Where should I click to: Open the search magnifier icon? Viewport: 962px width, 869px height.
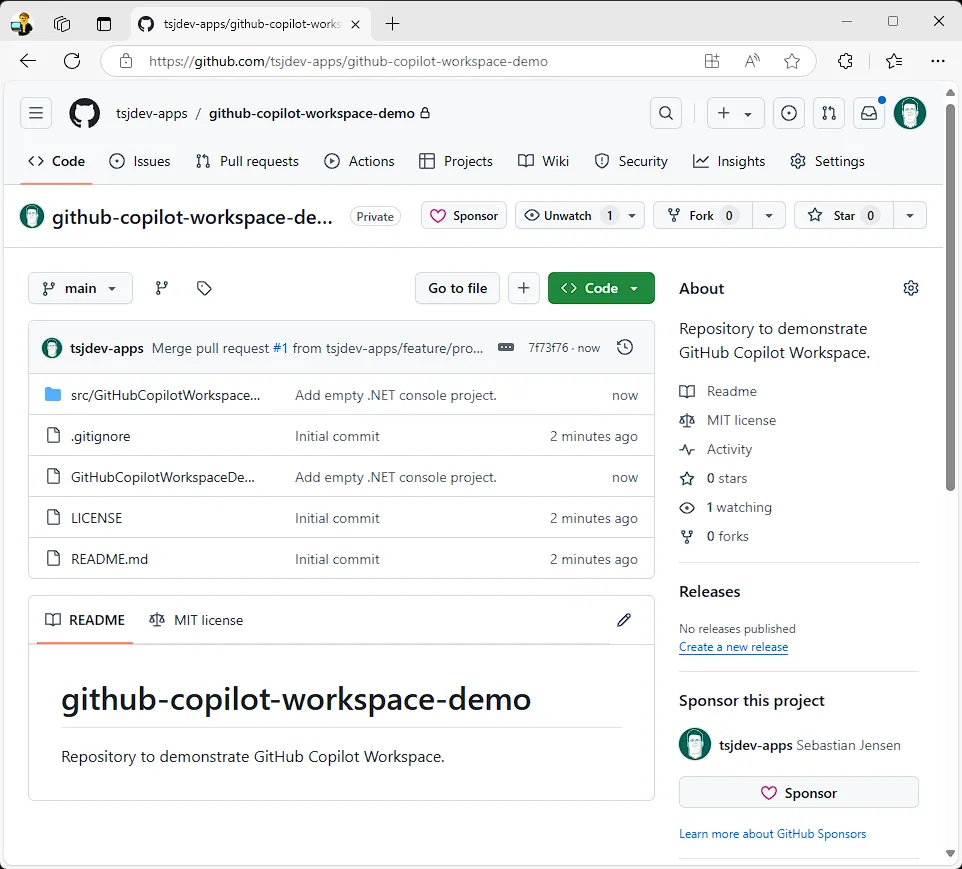pyautogui.click(x=666, y=114)
